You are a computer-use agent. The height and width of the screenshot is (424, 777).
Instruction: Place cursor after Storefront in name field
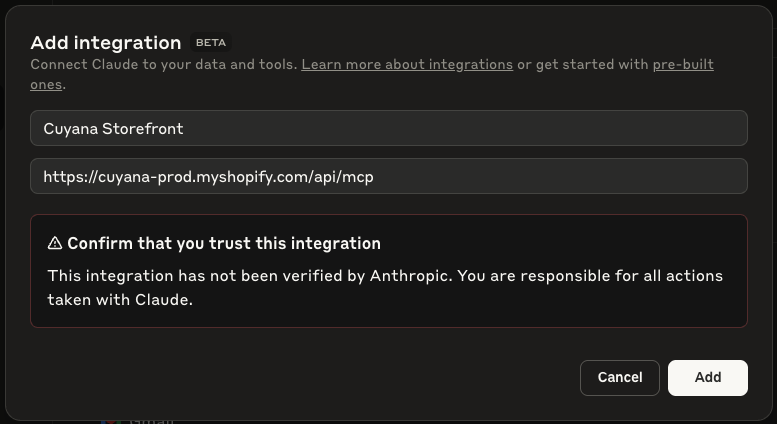click(184, 129)
